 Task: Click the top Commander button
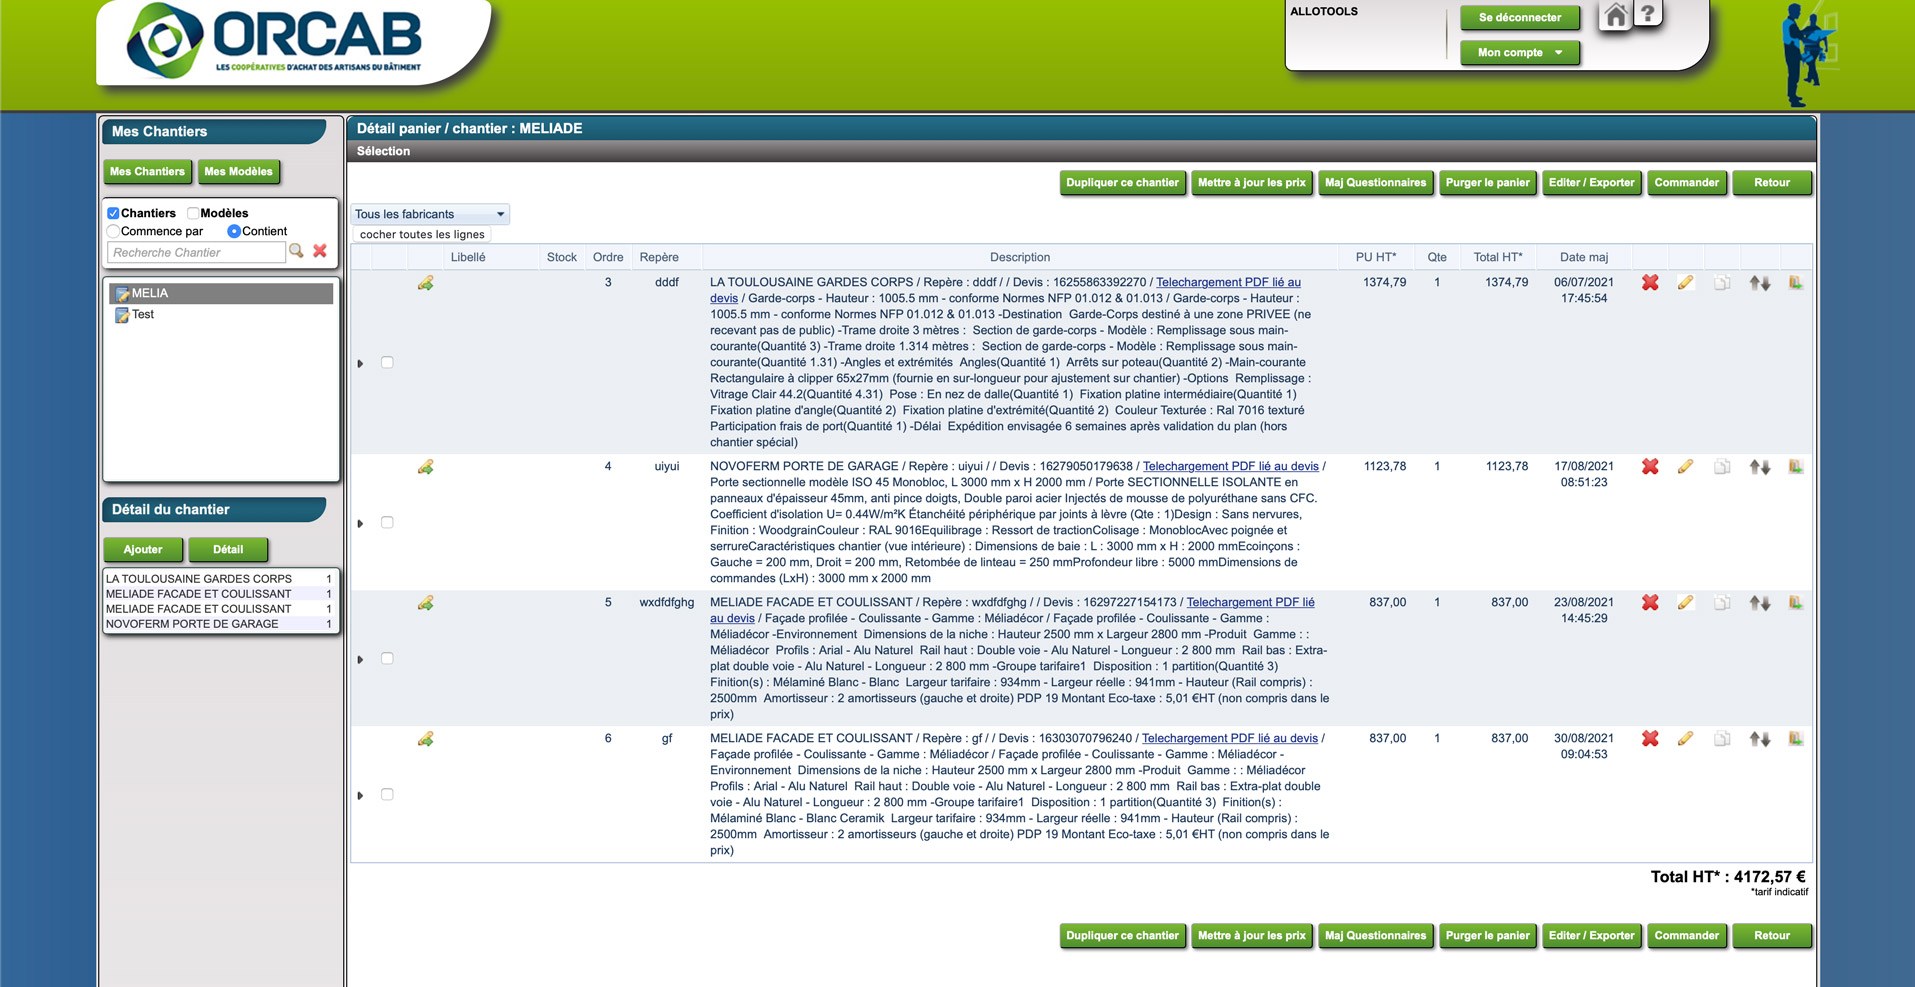(x=1686, y=183)
